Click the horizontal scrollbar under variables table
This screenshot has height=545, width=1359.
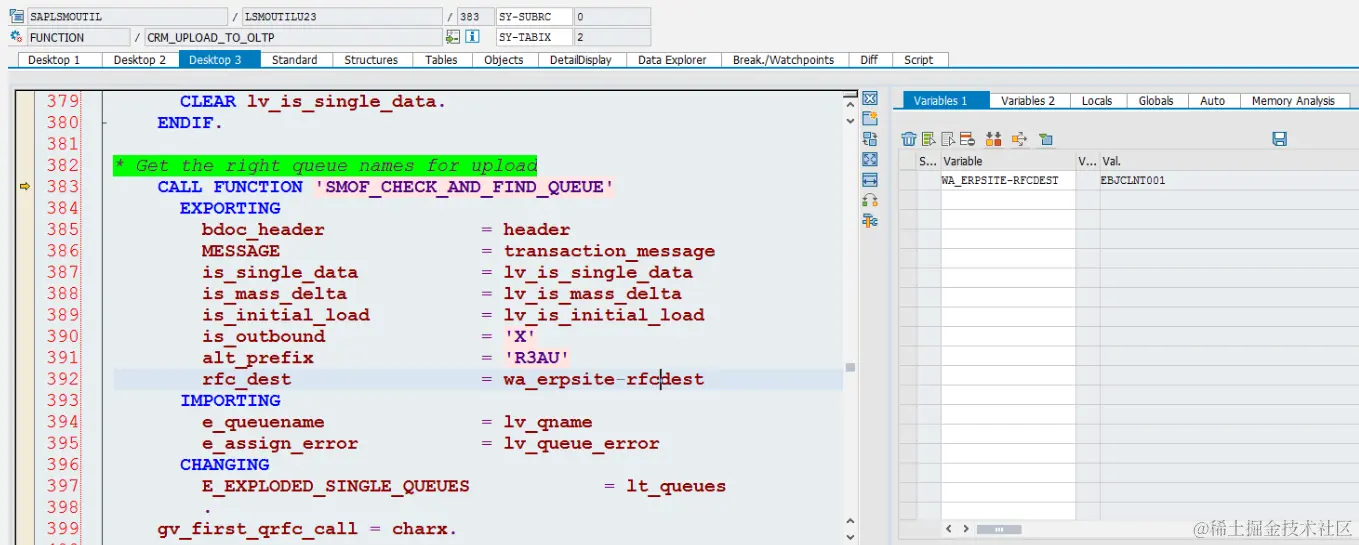tap(1000, 529)
